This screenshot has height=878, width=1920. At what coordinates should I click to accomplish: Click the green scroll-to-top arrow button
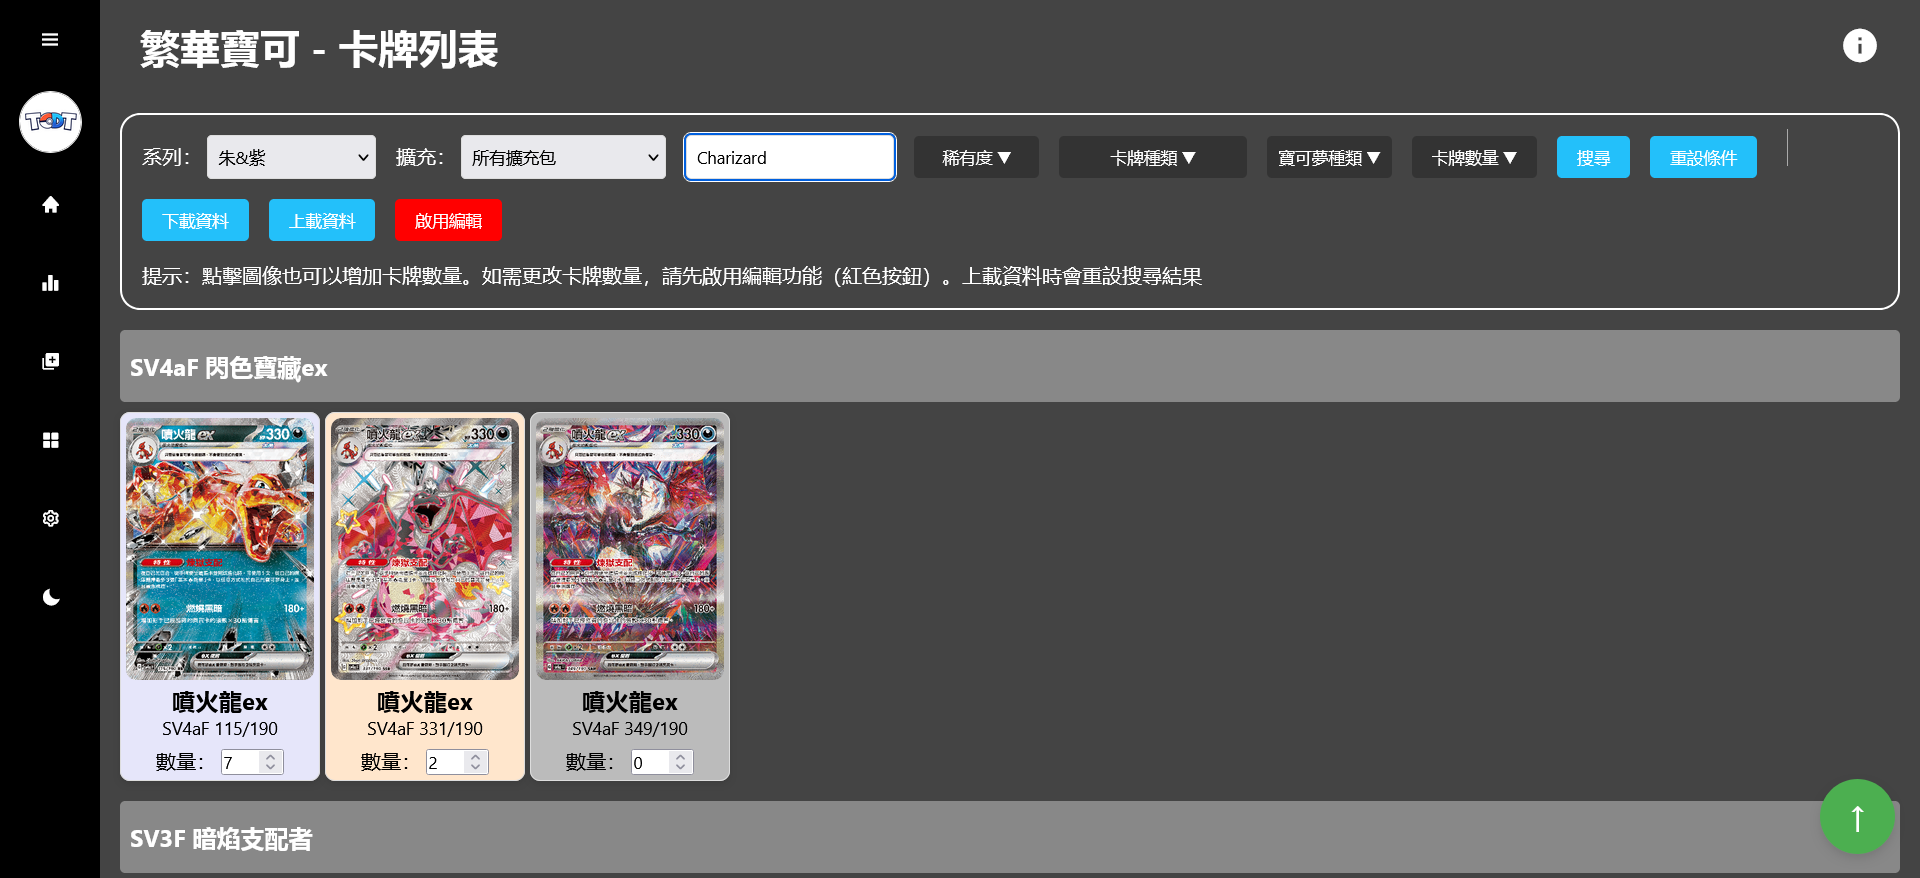[1856, 816]
